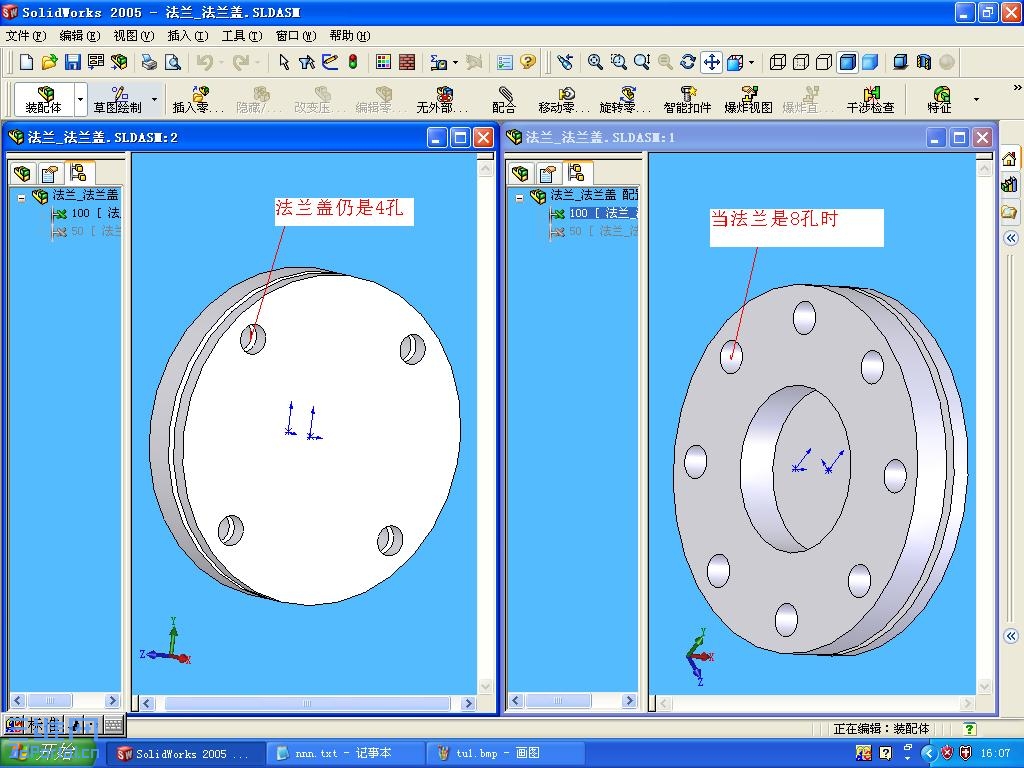Switch to Shaded With Edges mode
Image resolution: width=1024 pixels, height=768 pixels.
pyautogui.click(x=848, y=62)
